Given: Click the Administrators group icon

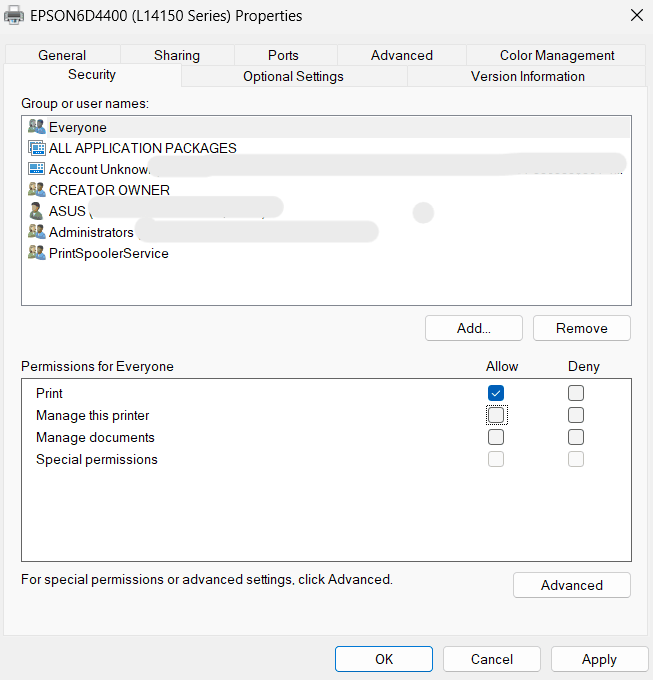Looking at the screenshot, I should point(36,232).
